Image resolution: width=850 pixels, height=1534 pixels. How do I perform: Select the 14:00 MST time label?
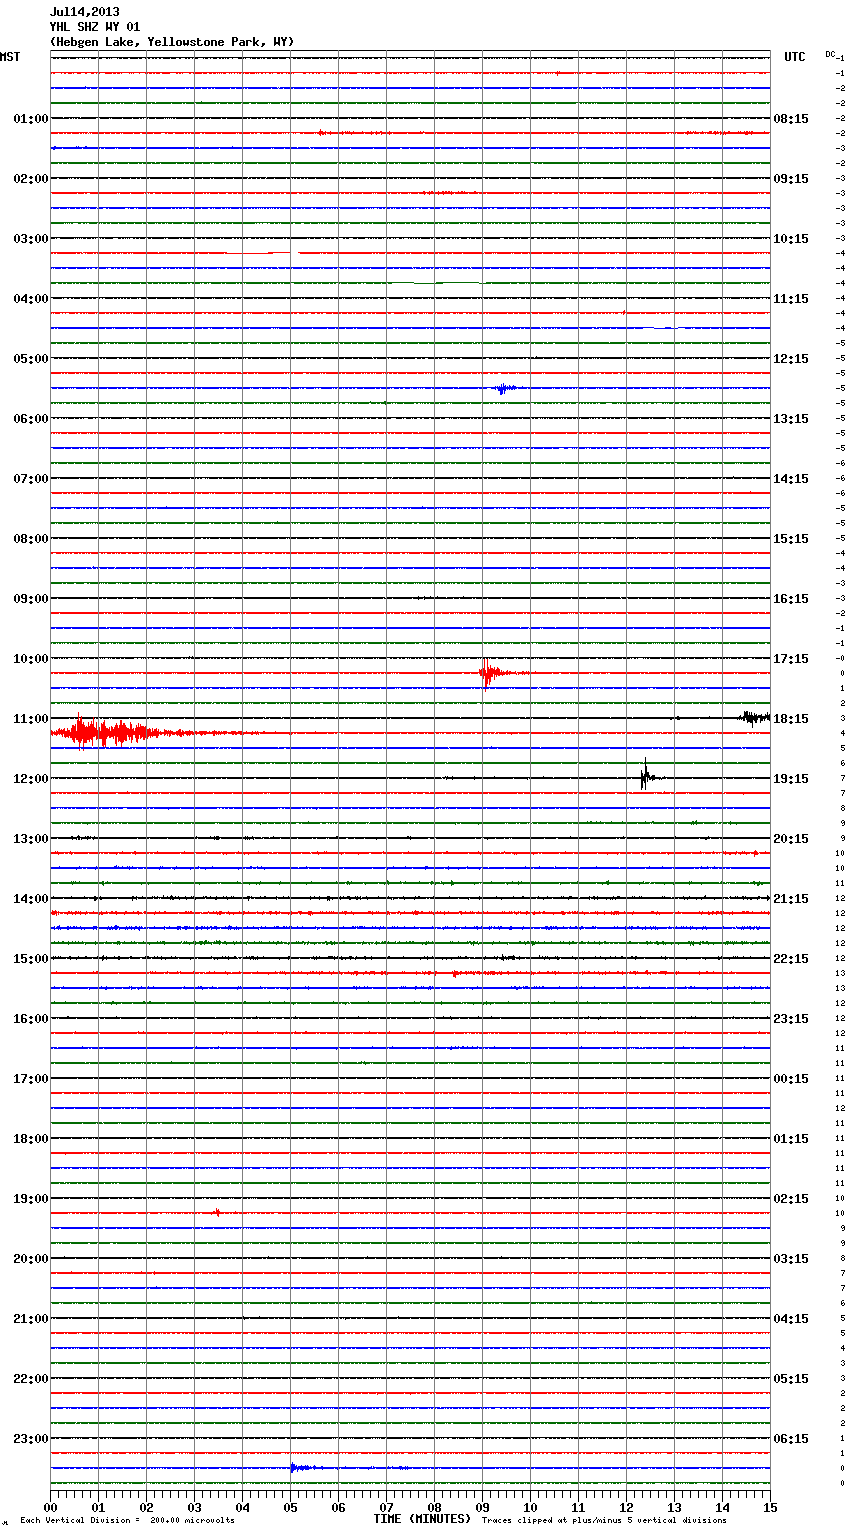(x=30, y=899)
